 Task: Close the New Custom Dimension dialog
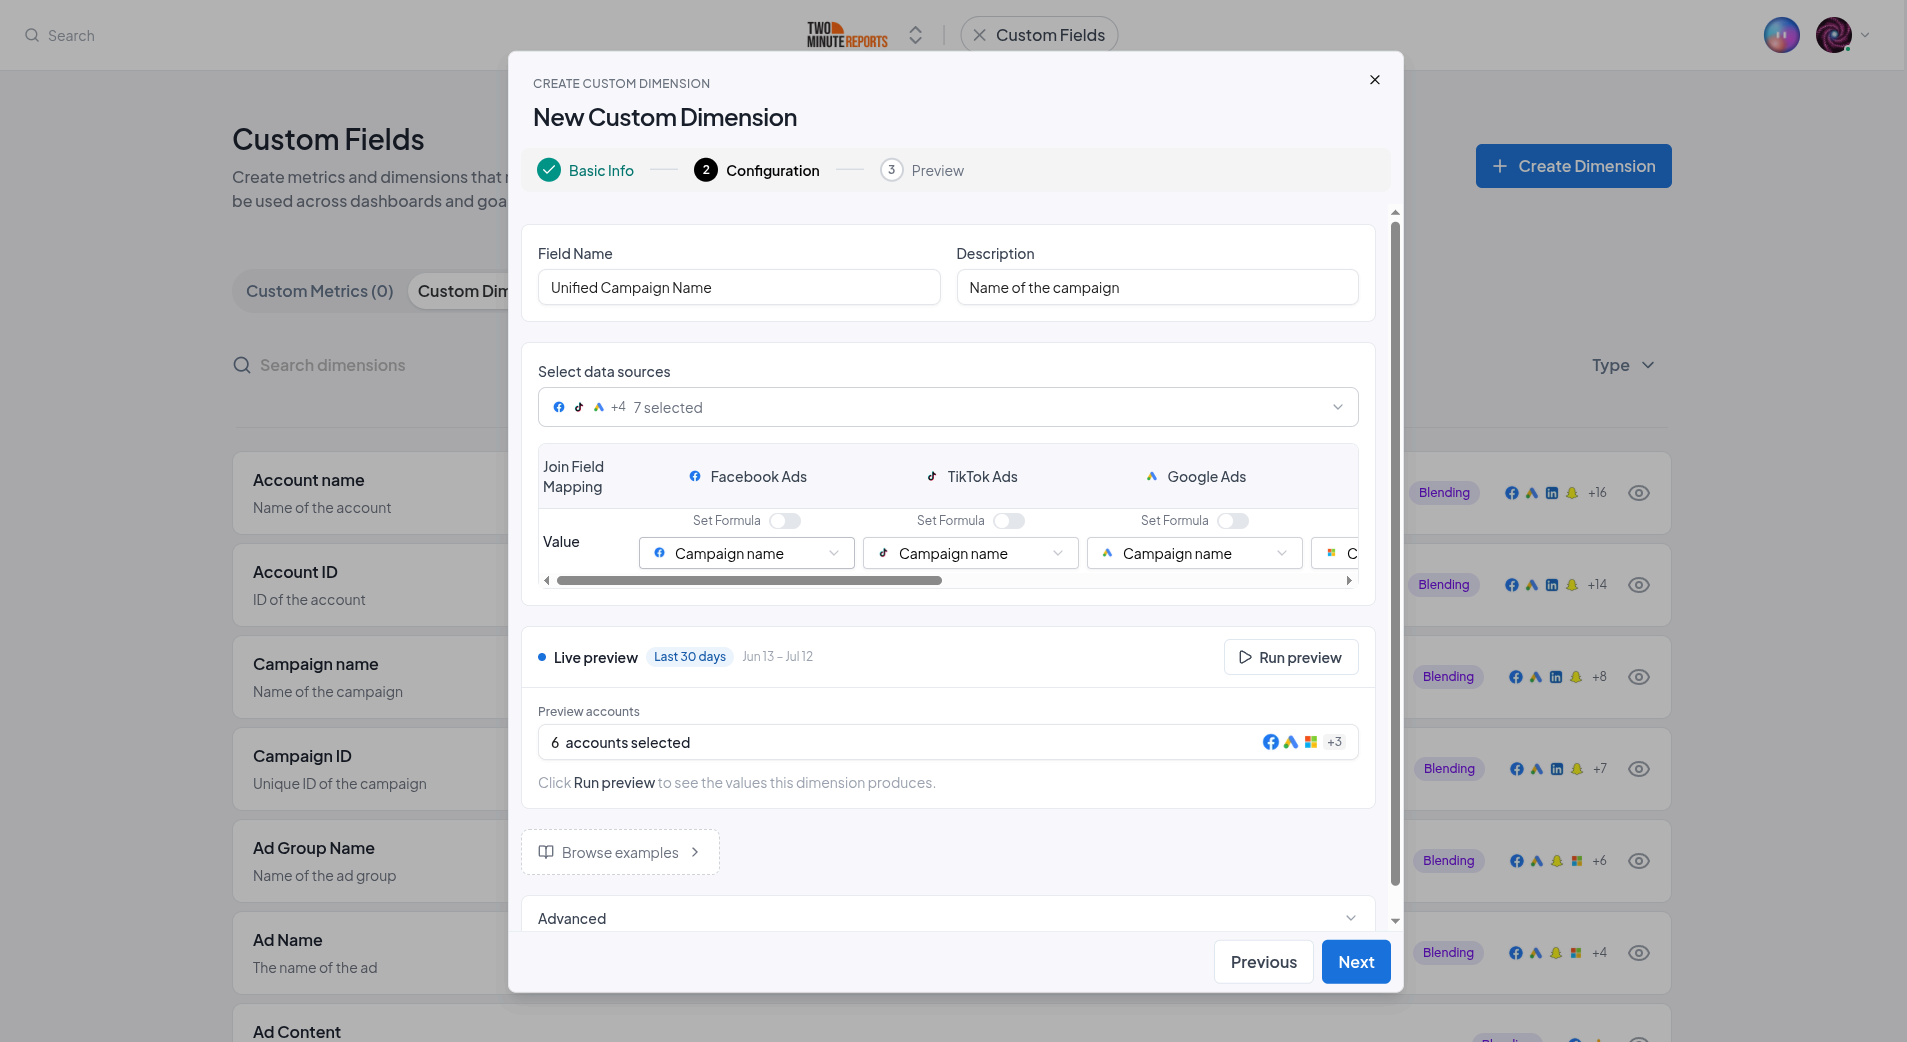pos(1375,80)
